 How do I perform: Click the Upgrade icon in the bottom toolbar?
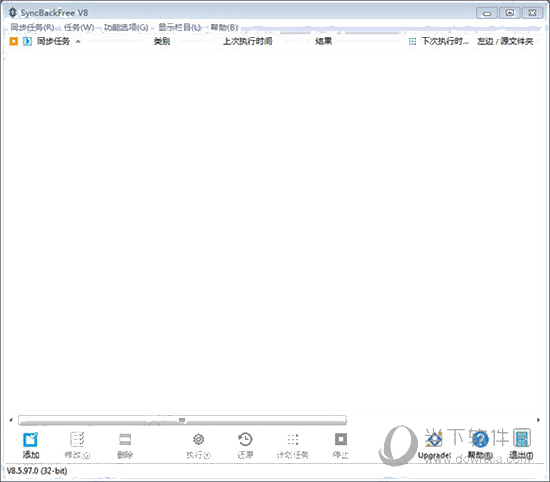pyautogui.click(x=434, y=439)
